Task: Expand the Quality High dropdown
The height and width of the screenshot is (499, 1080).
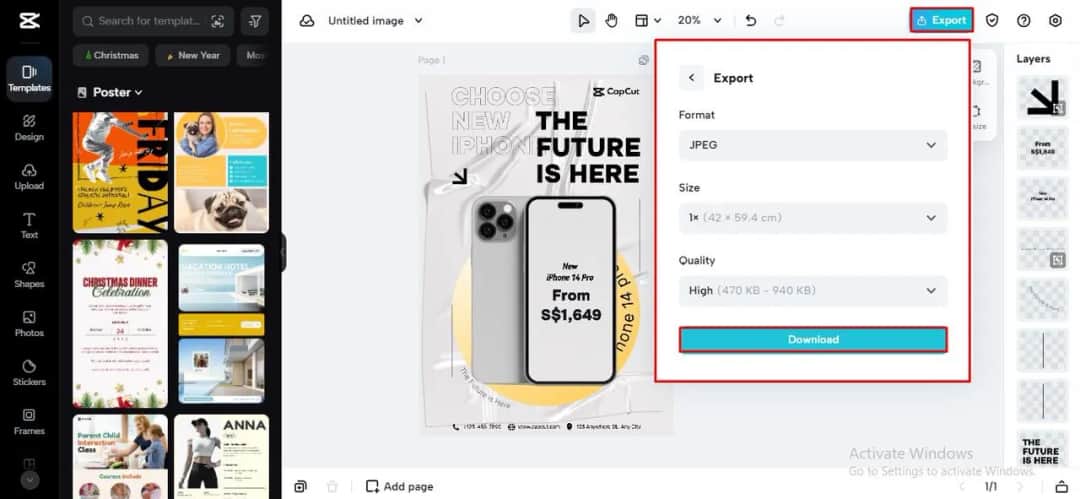Action: tap(812, 290)
